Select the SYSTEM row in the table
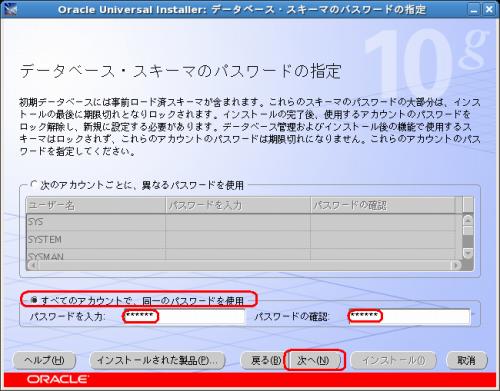500x391 pixels. tap(241, 239)
